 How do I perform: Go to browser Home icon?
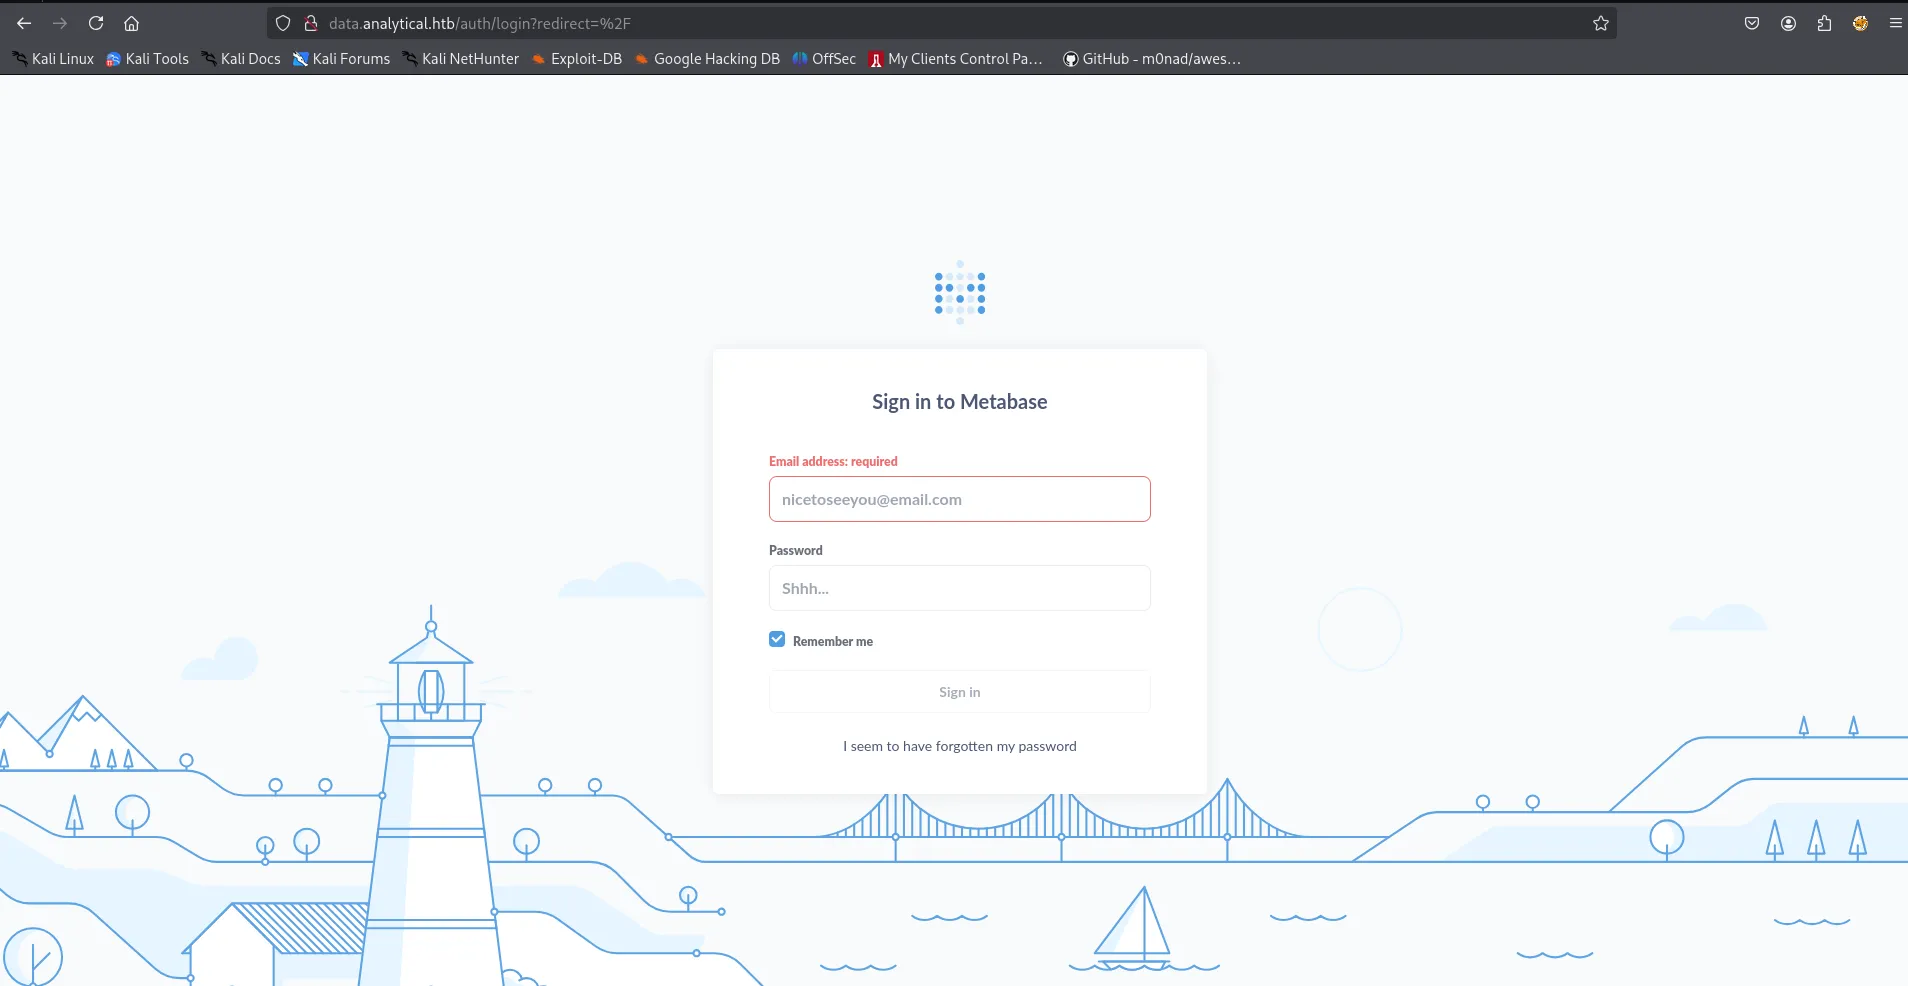tap(131, 23)
